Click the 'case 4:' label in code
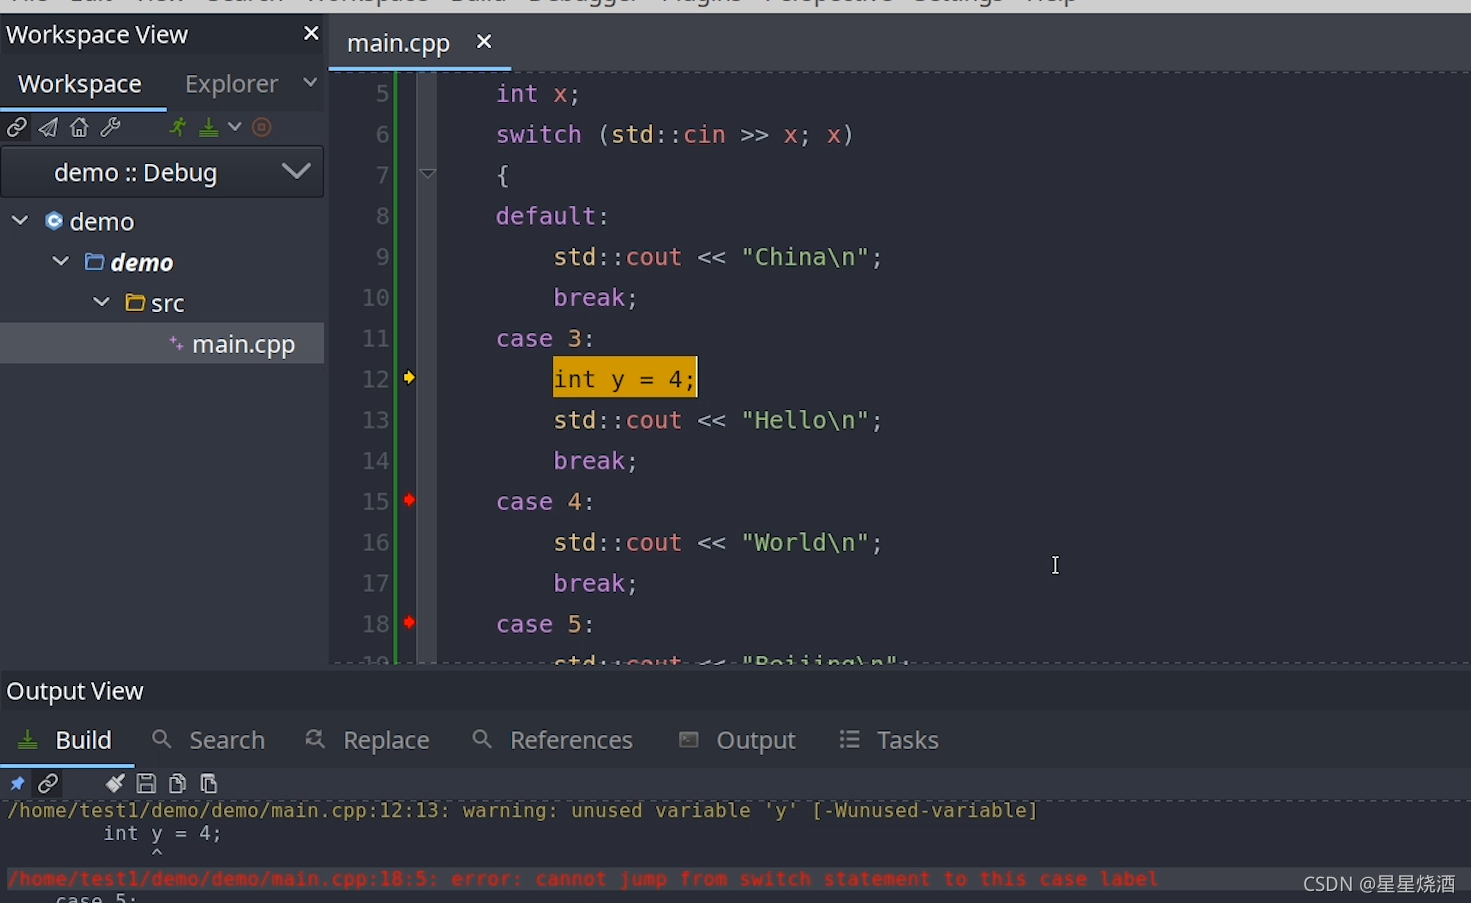Image resolution: width=1471 pixels, height=903 pixels. tap(545, 501)
